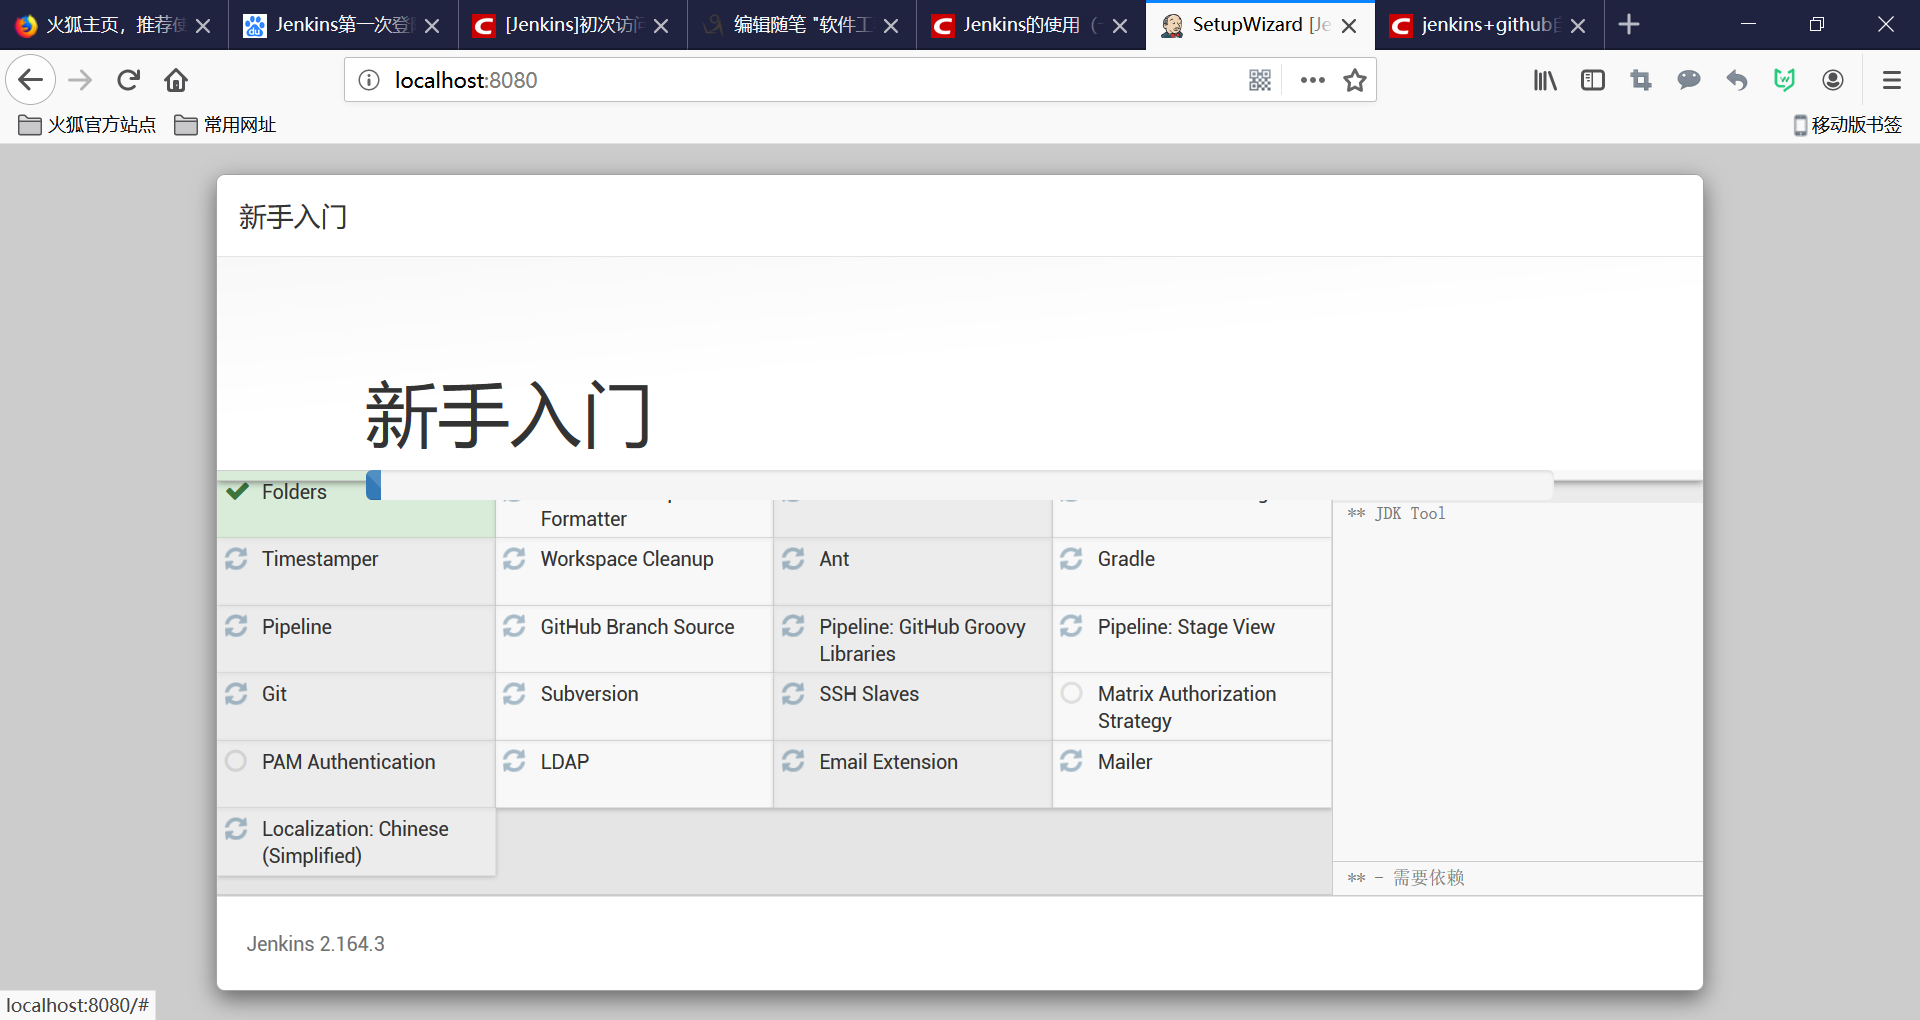Screen dimensions: 1920x1020
Task: Click the Localization: Chinese (Simplified) entry
Action: point(356,842)
